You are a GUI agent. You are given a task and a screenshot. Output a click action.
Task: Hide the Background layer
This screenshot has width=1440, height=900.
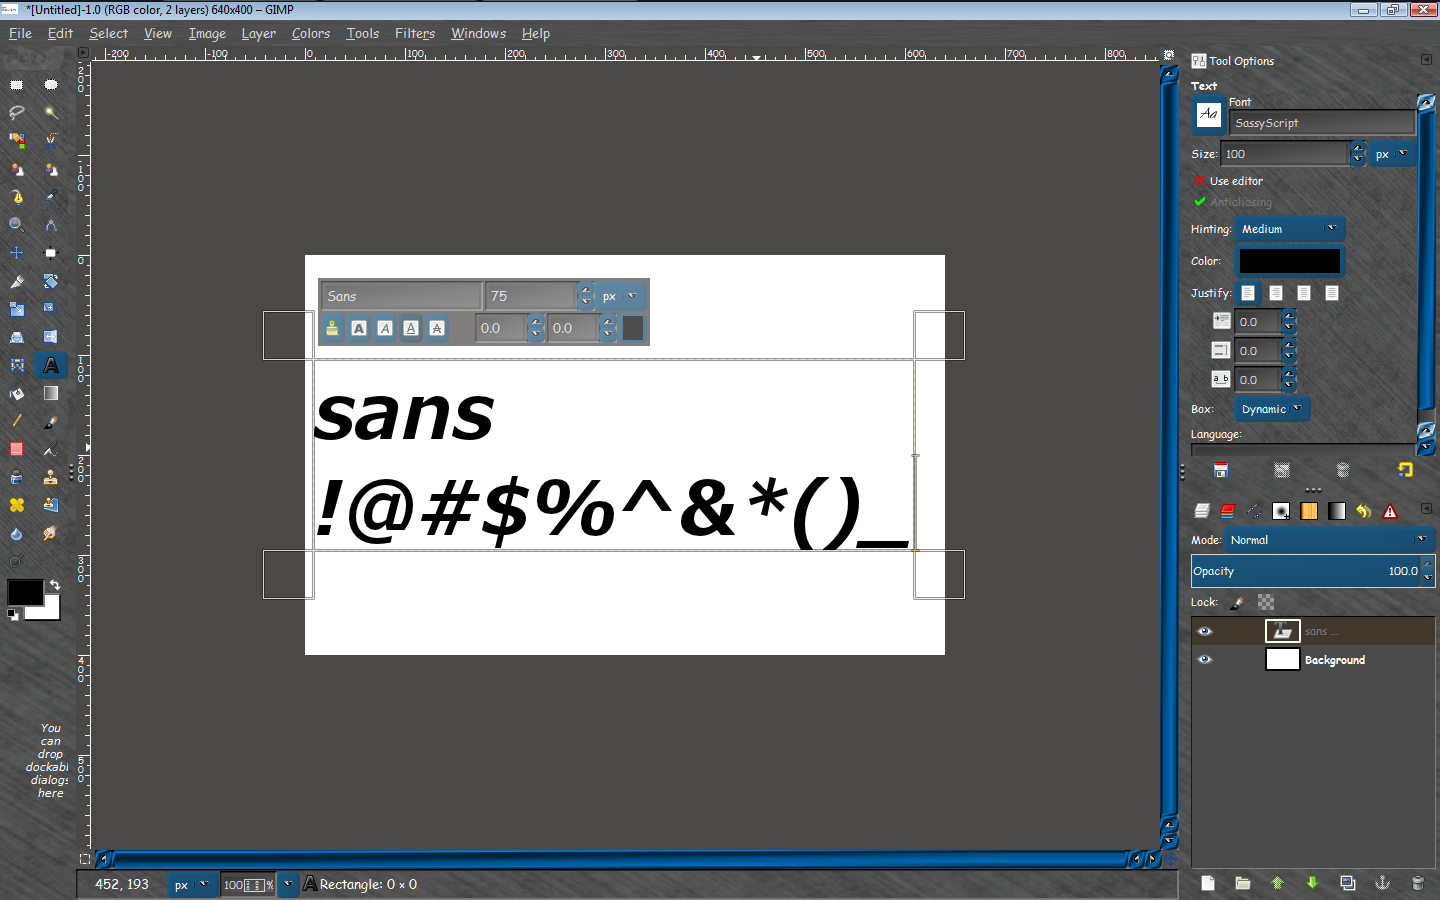pos(1204,660)
